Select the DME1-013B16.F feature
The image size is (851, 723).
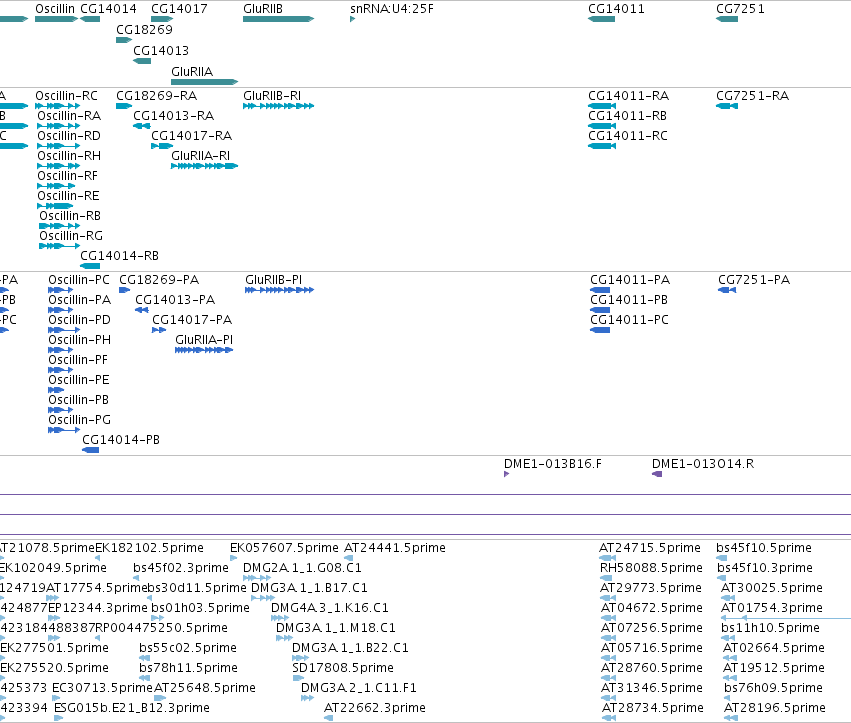pos(506,474)
